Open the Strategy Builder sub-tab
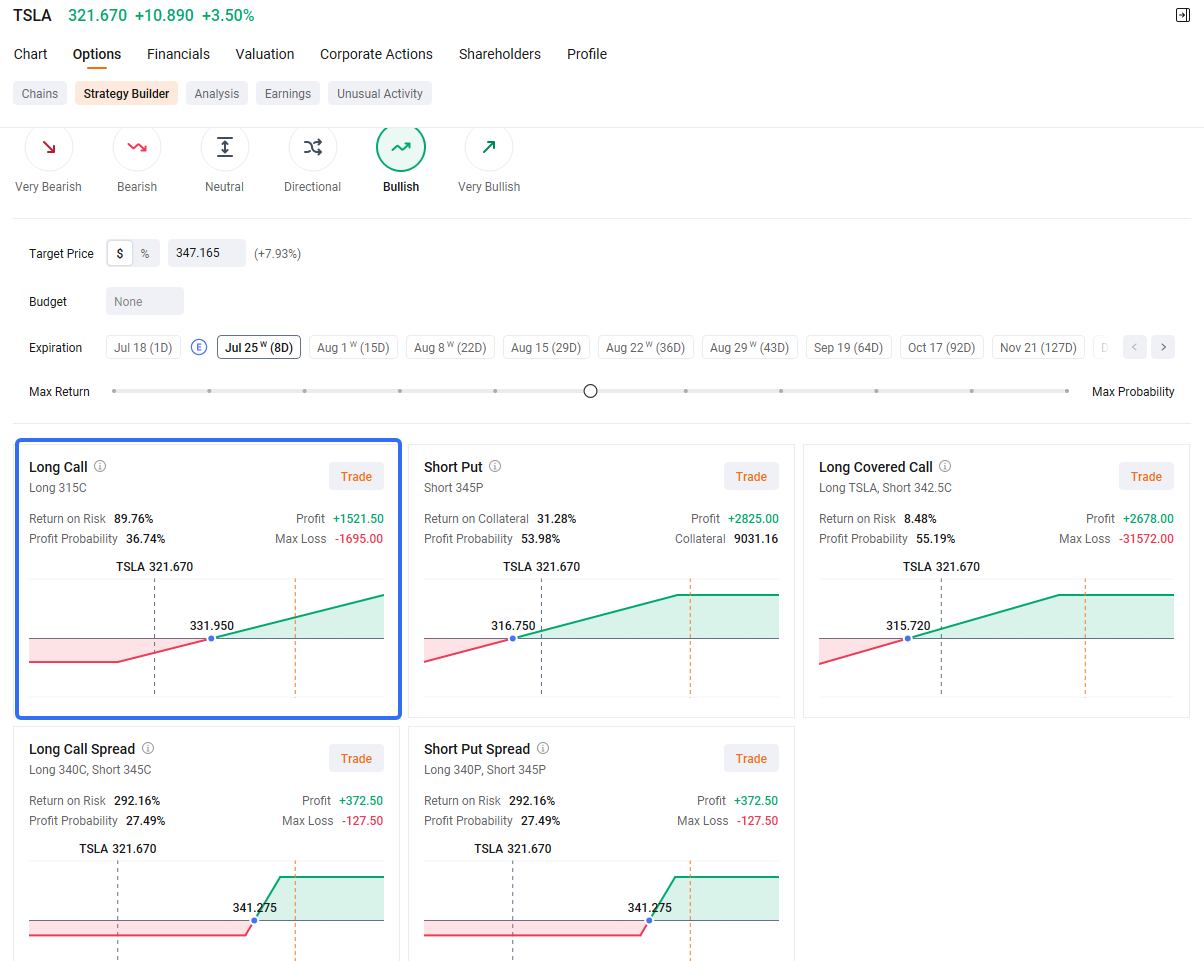The width and height of the screenshot is (1204, 961). pyautogui.click(x=127, y=94)
